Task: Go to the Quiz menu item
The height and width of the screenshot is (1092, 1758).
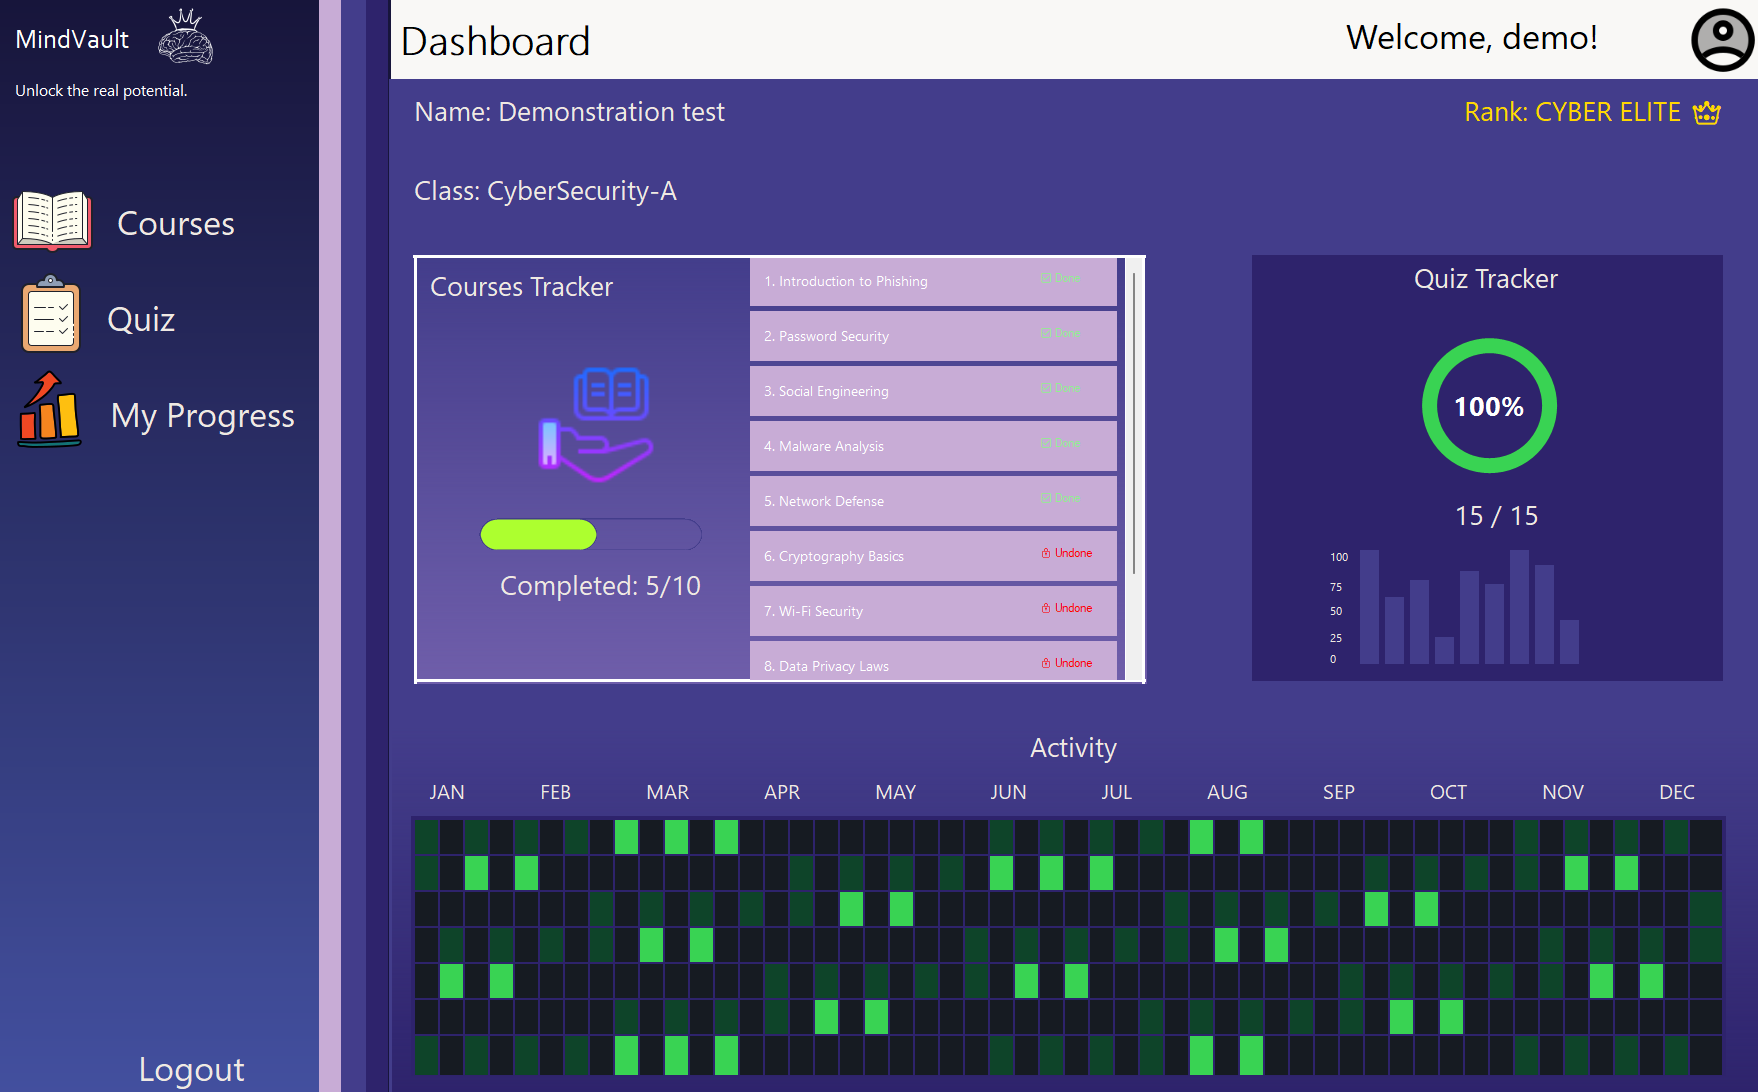Action: coord(141,319)
